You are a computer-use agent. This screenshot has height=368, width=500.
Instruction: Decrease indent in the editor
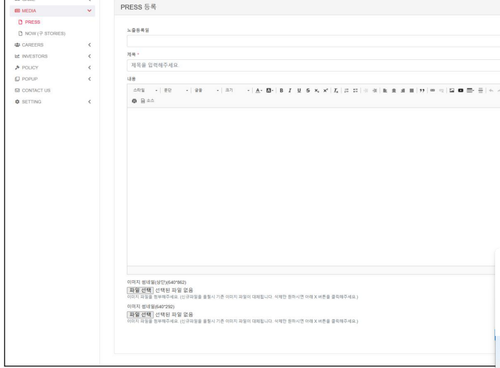point(366,90)
